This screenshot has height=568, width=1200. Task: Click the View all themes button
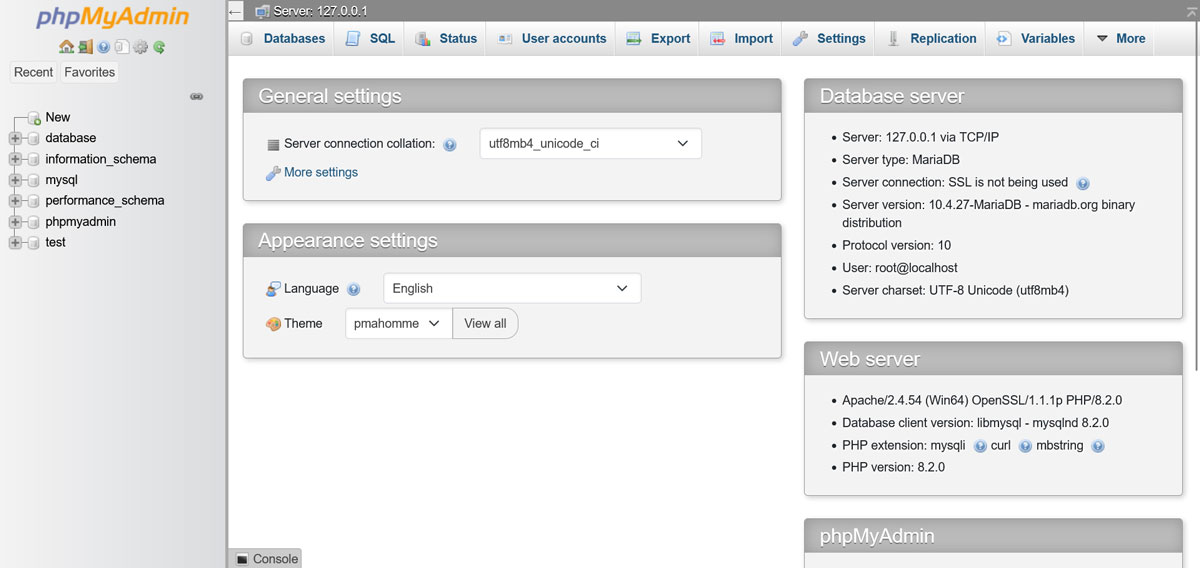coord(485,324)
